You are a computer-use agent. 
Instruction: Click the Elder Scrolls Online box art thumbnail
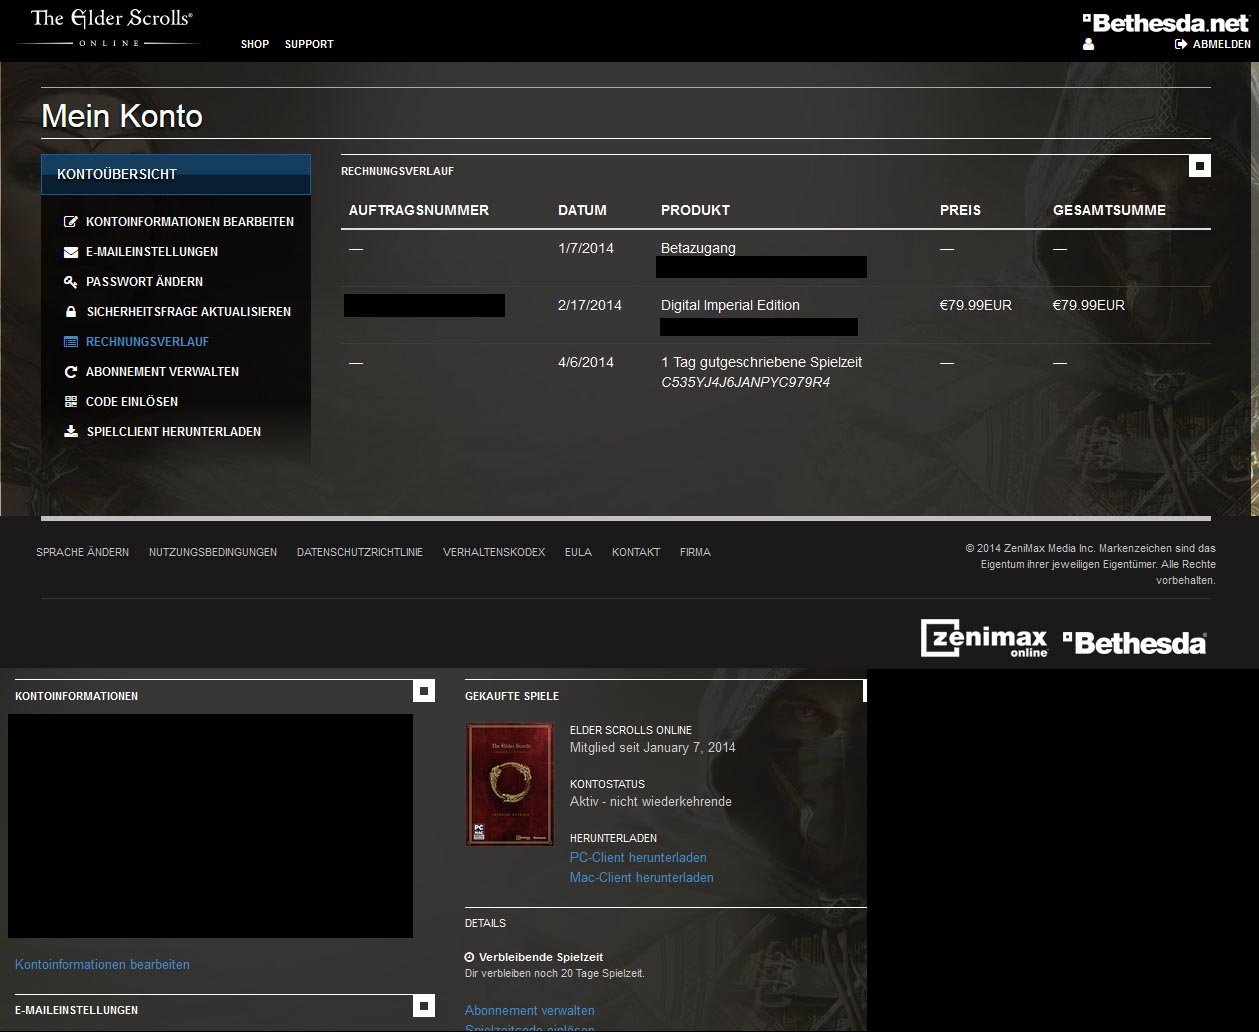coord(510,784)
